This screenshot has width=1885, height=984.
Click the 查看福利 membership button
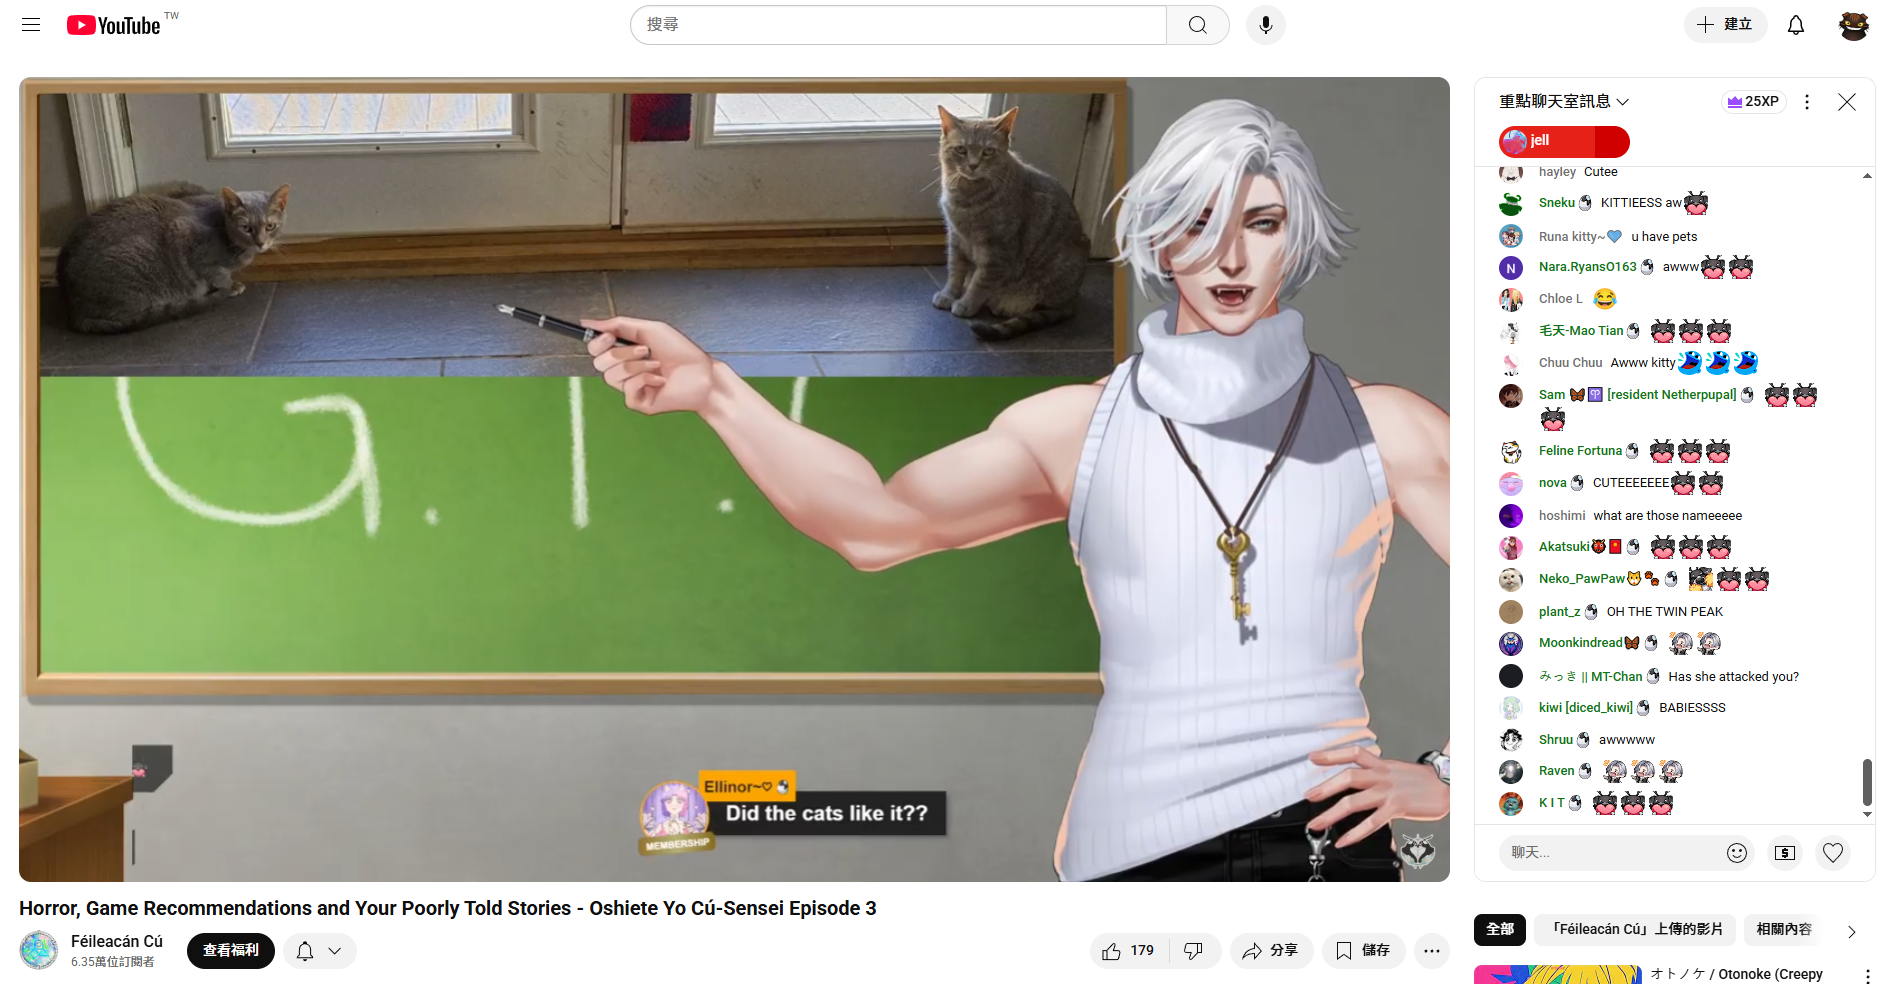tap(230, 951)
